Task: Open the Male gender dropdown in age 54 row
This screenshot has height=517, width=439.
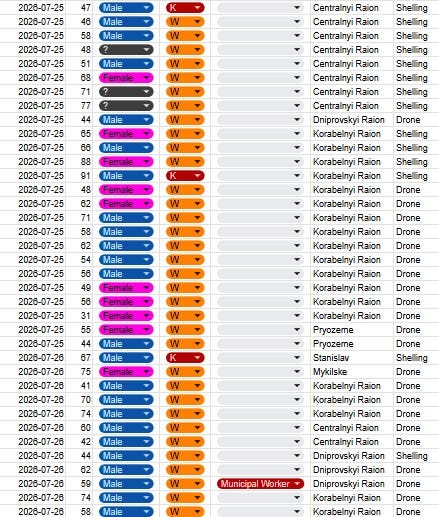Action: pyautogui.click(x=126, y=260)
